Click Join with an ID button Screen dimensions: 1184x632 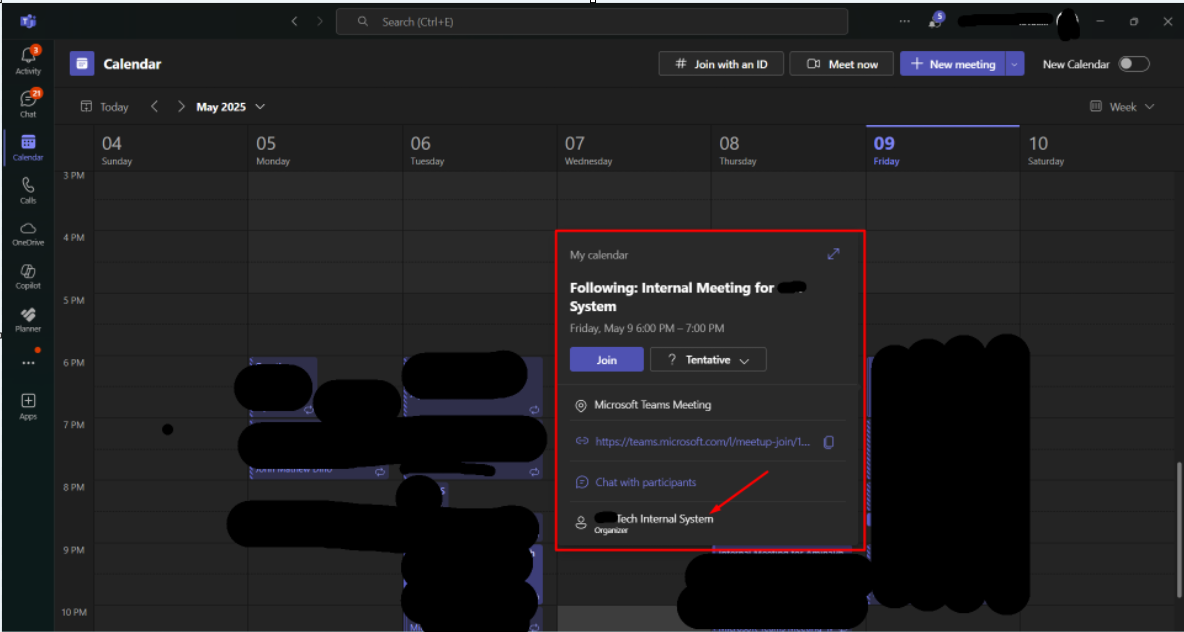(x=721, y=64)
